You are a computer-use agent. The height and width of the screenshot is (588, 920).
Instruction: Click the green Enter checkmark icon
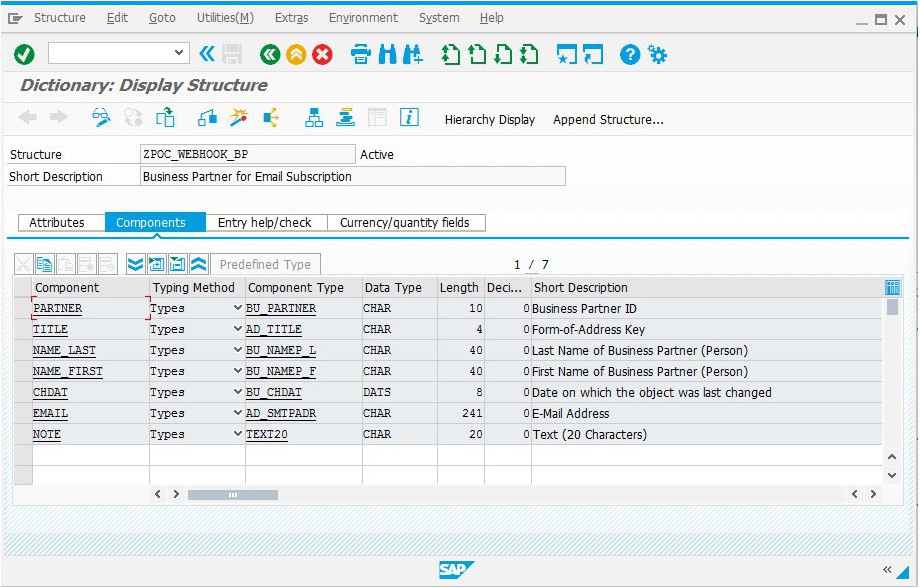(x=24, y=55)
